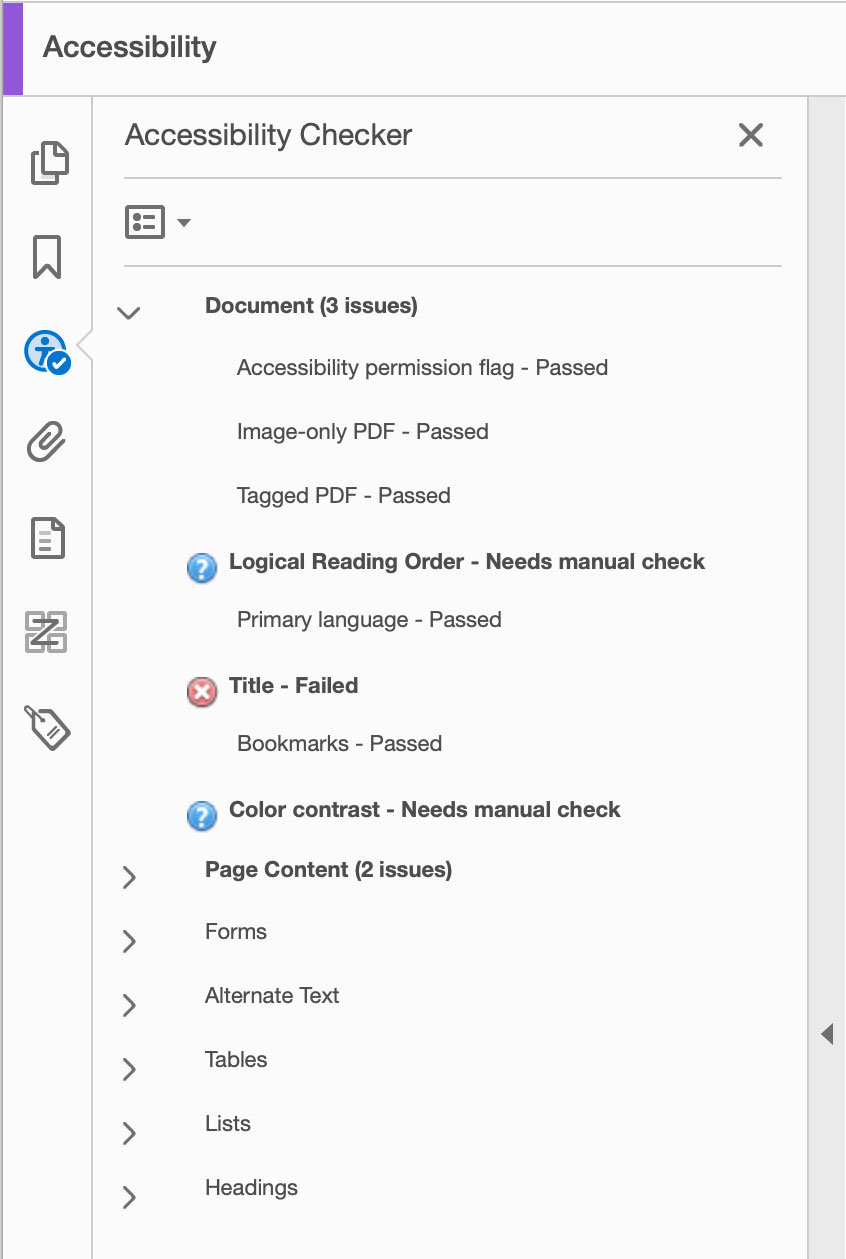Screen dimensions: 846x1259
Task: Collapse the Document (3 issues) section
Action: pyautogui.click(x=128, y=312)
